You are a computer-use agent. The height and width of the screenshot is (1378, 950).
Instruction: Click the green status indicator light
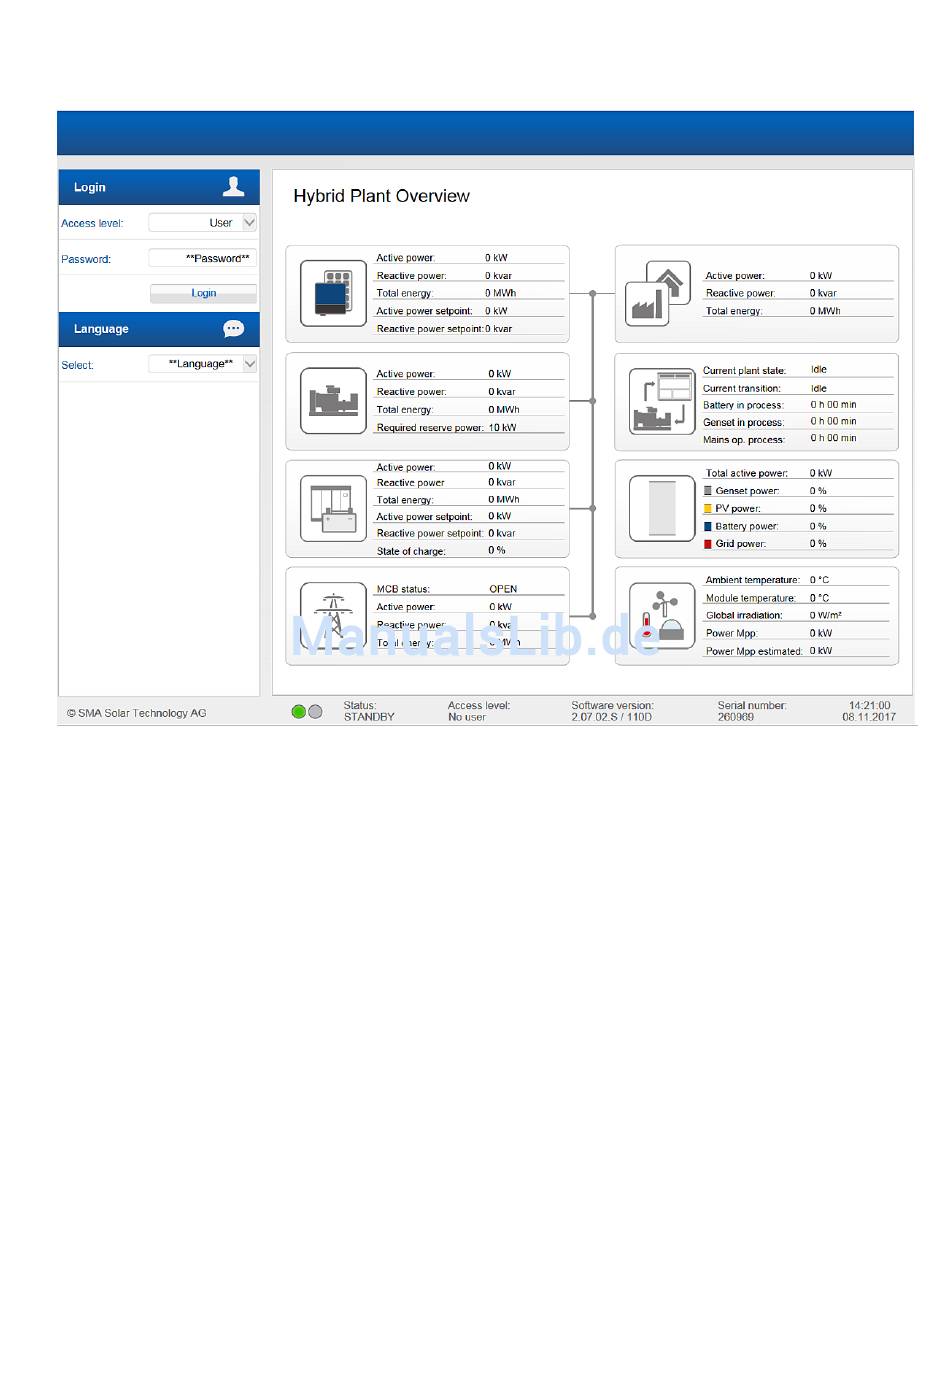pyautogui.click(x=298, y=712)
